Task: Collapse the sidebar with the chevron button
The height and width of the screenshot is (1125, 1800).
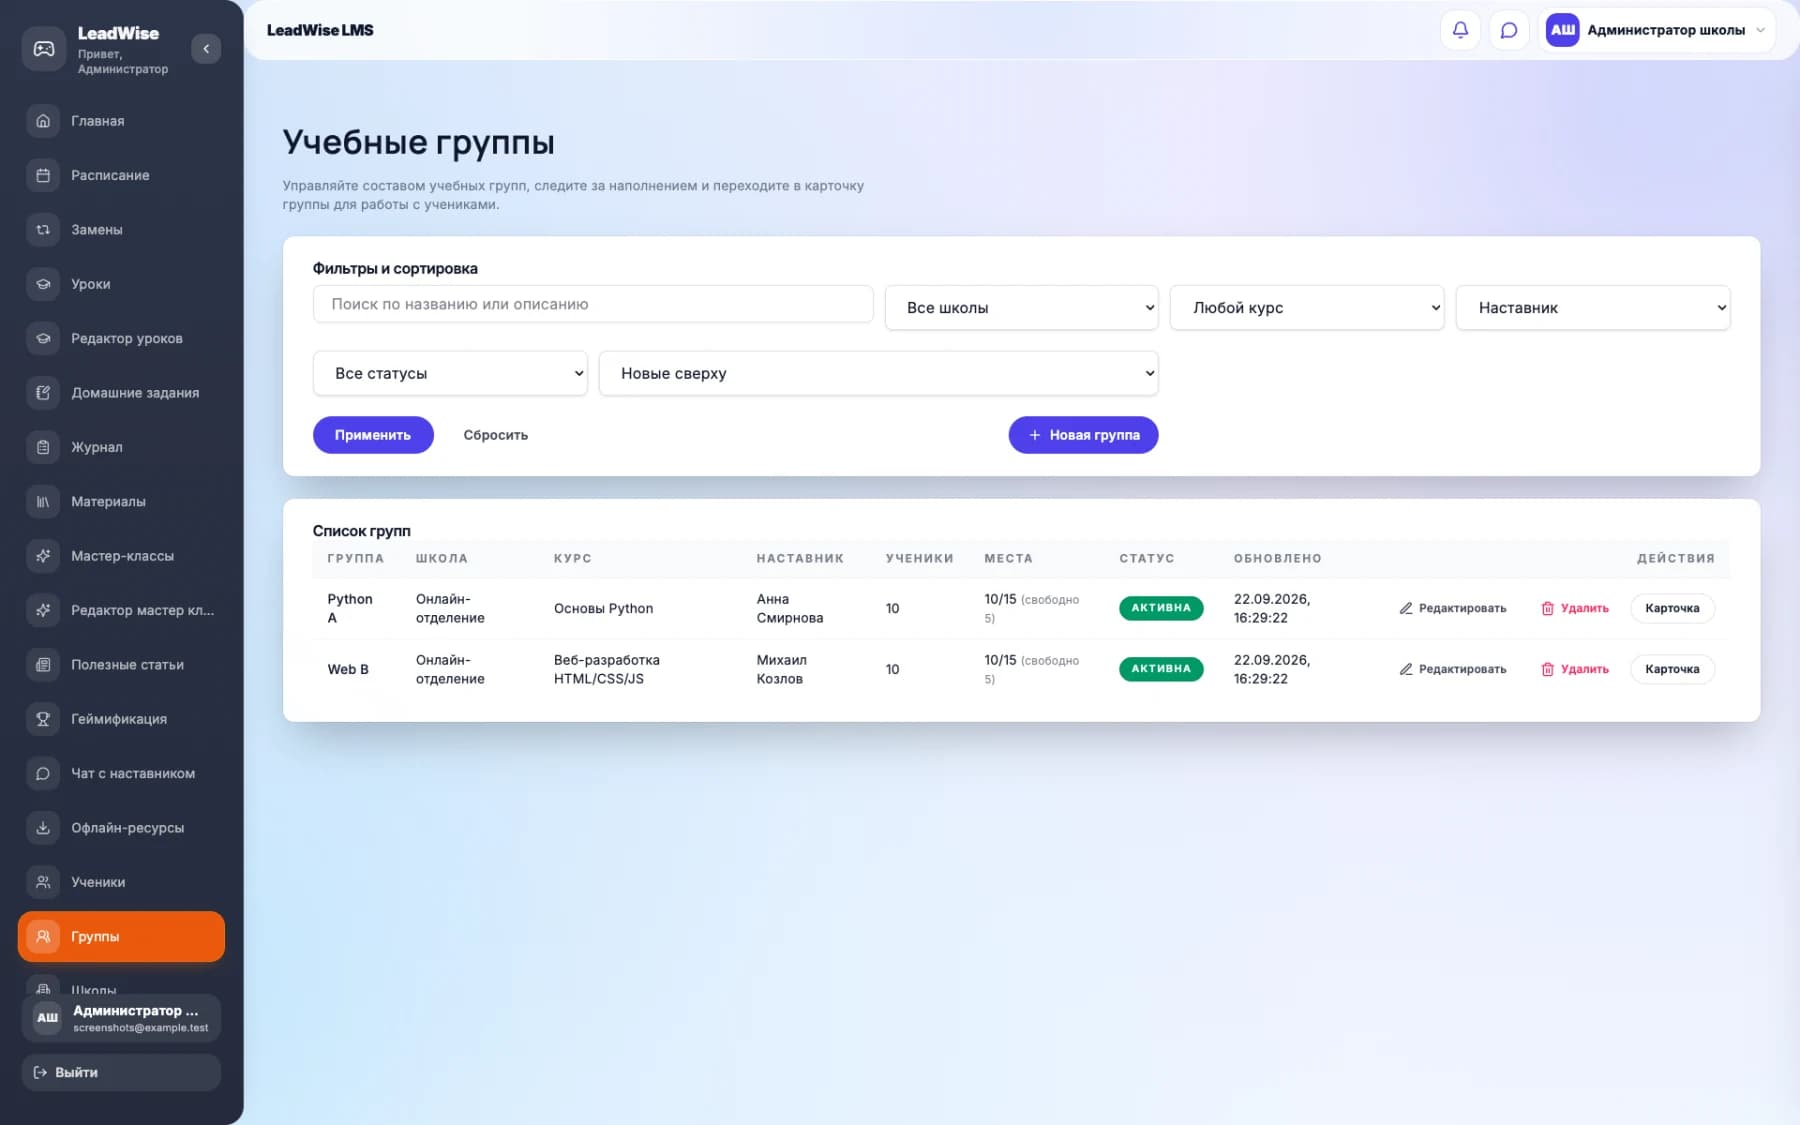Action: click(x=206, y=49)
